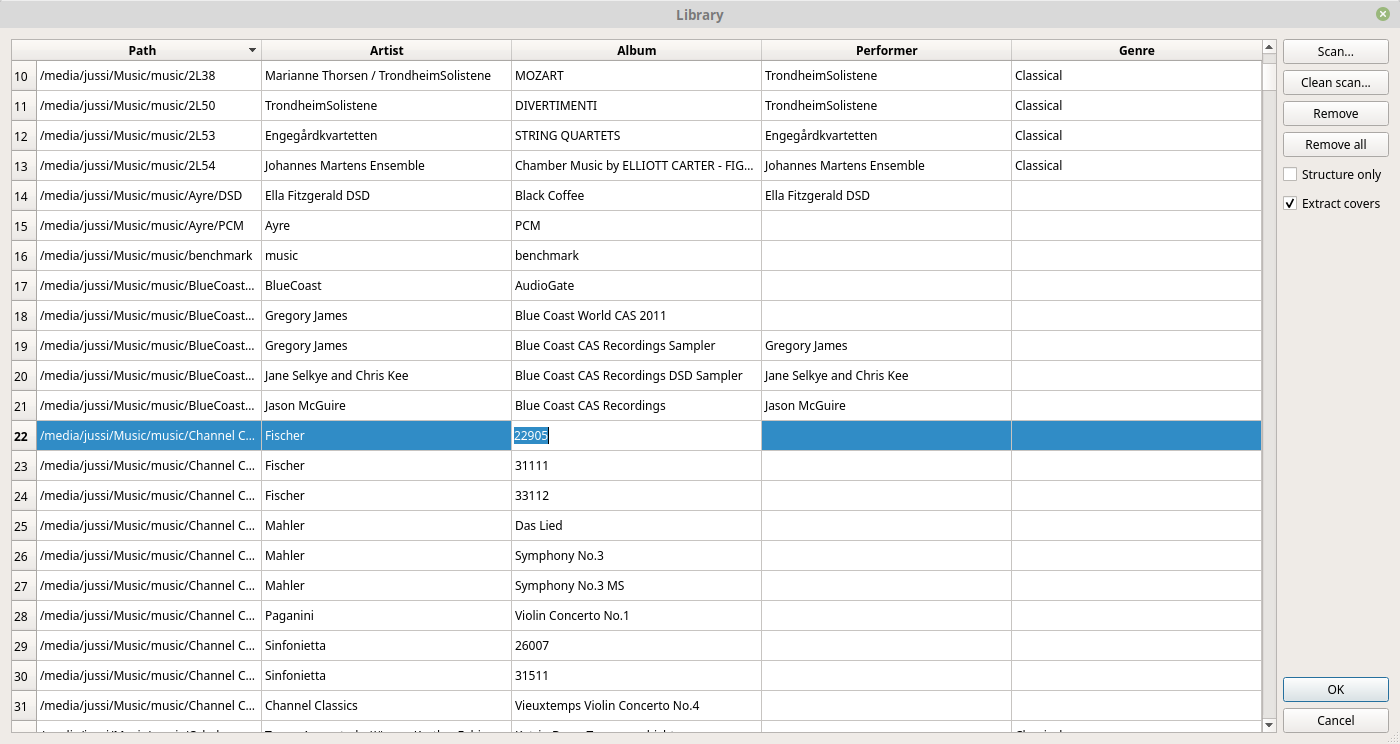The width and height of the screenshot is (1400, 744).
Task: Sort by the Album column header
Action: (x=636, y=50)
